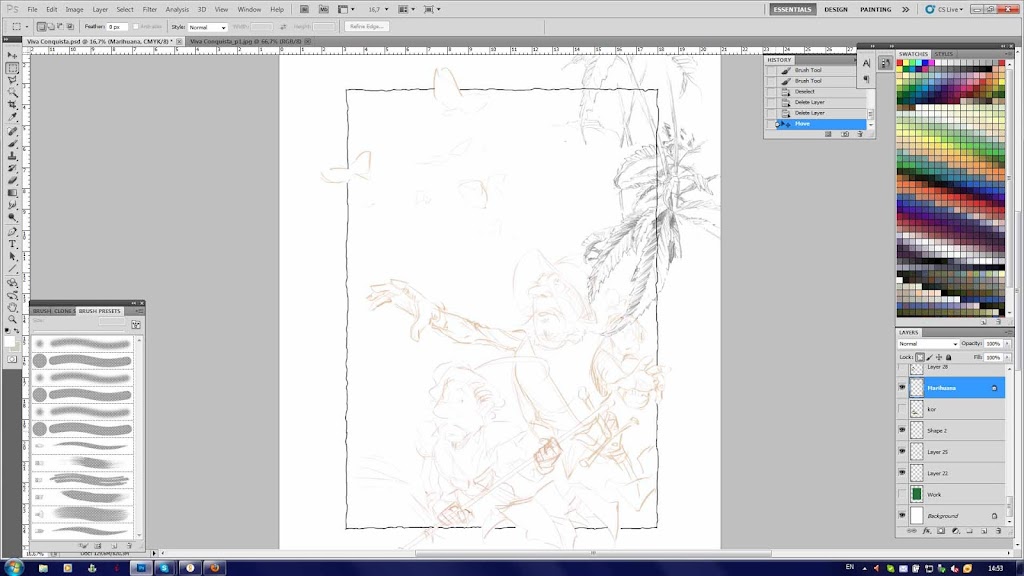
Task: Select the Rectangular Marquee tool in toolbox
Action: click(12, 68)
